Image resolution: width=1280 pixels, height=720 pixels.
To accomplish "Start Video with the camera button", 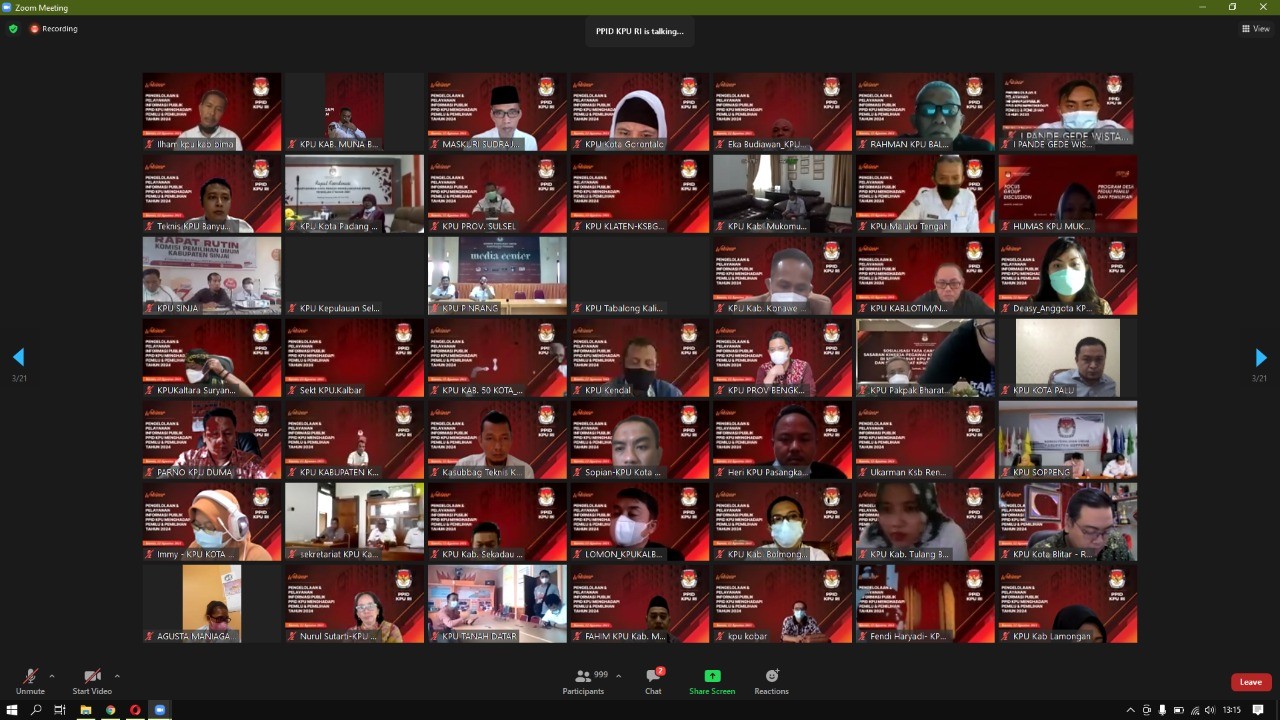I will (x=92, y=680).
